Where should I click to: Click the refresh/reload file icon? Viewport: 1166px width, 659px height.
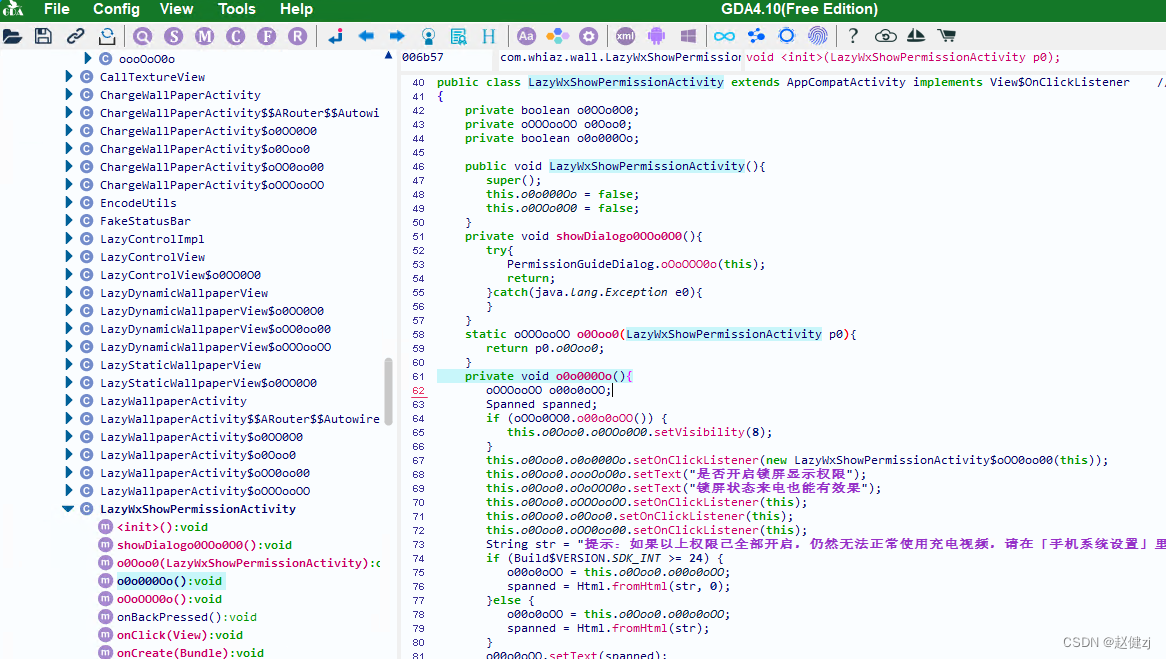[107, 36]
